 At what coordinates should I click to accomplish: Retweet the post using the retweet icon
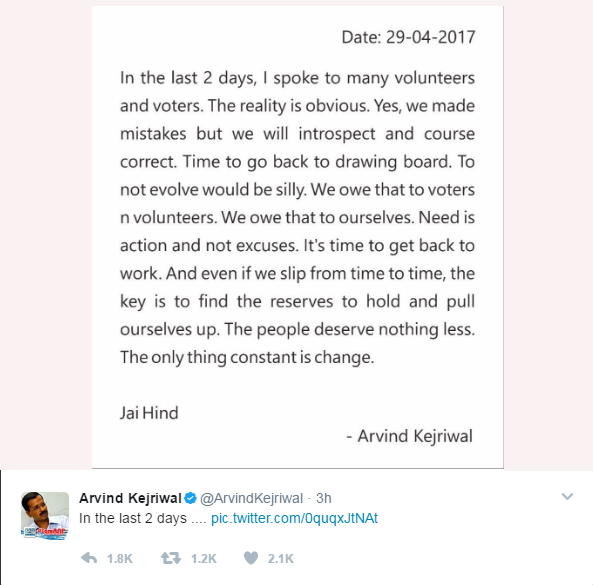(171, 558)
